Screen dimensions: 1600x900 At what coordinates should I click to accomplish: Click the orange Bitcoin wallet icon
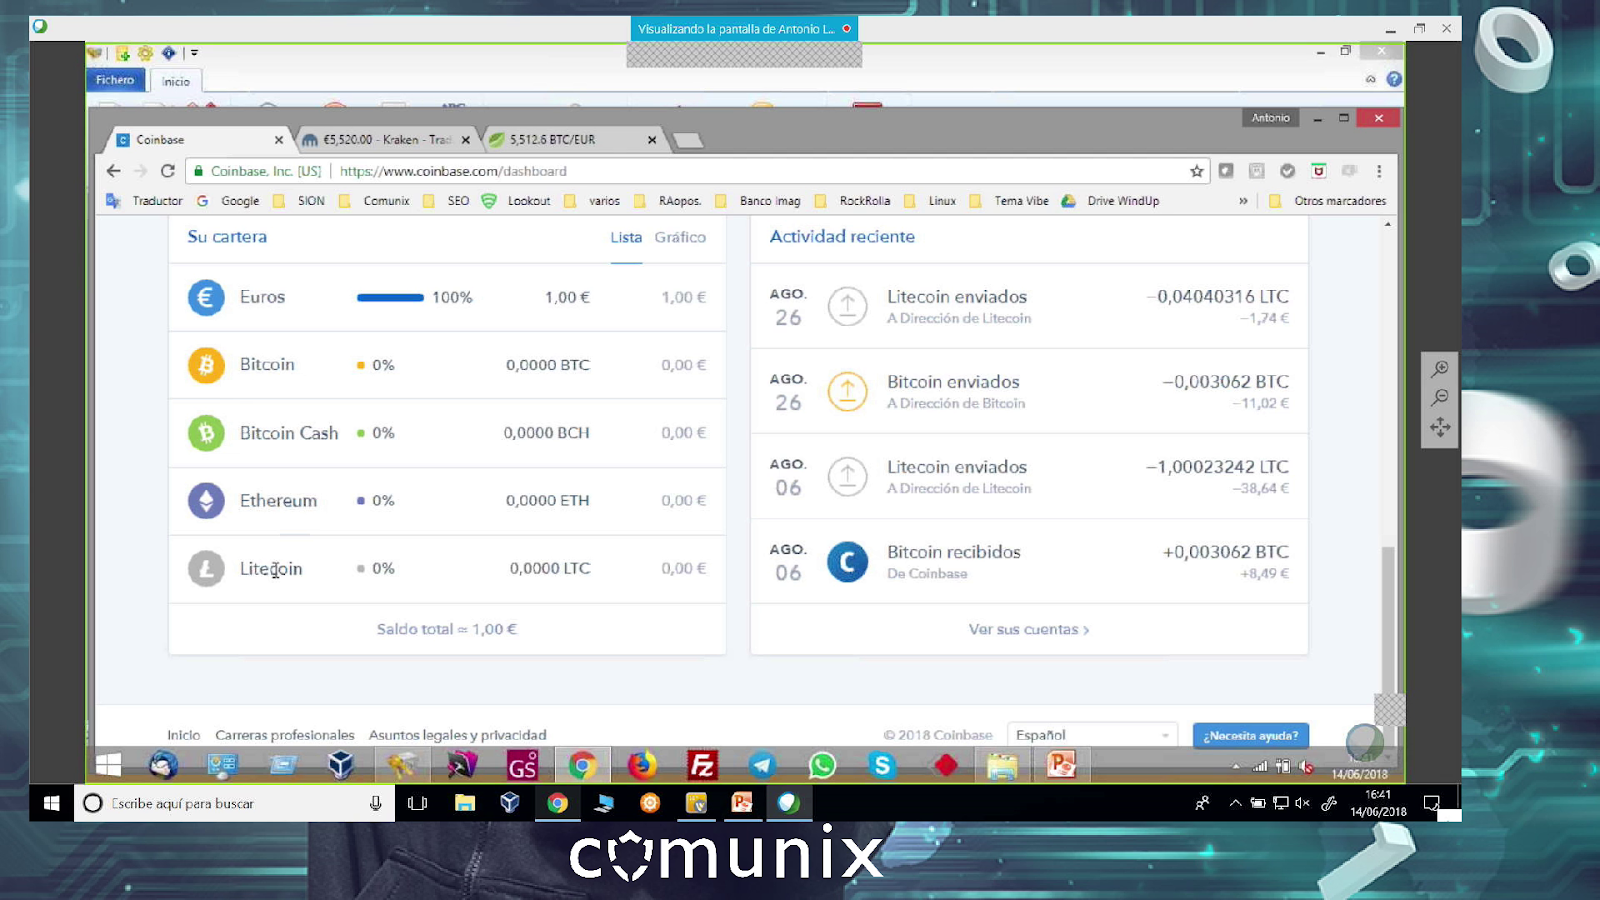click(x=206, y=365)
